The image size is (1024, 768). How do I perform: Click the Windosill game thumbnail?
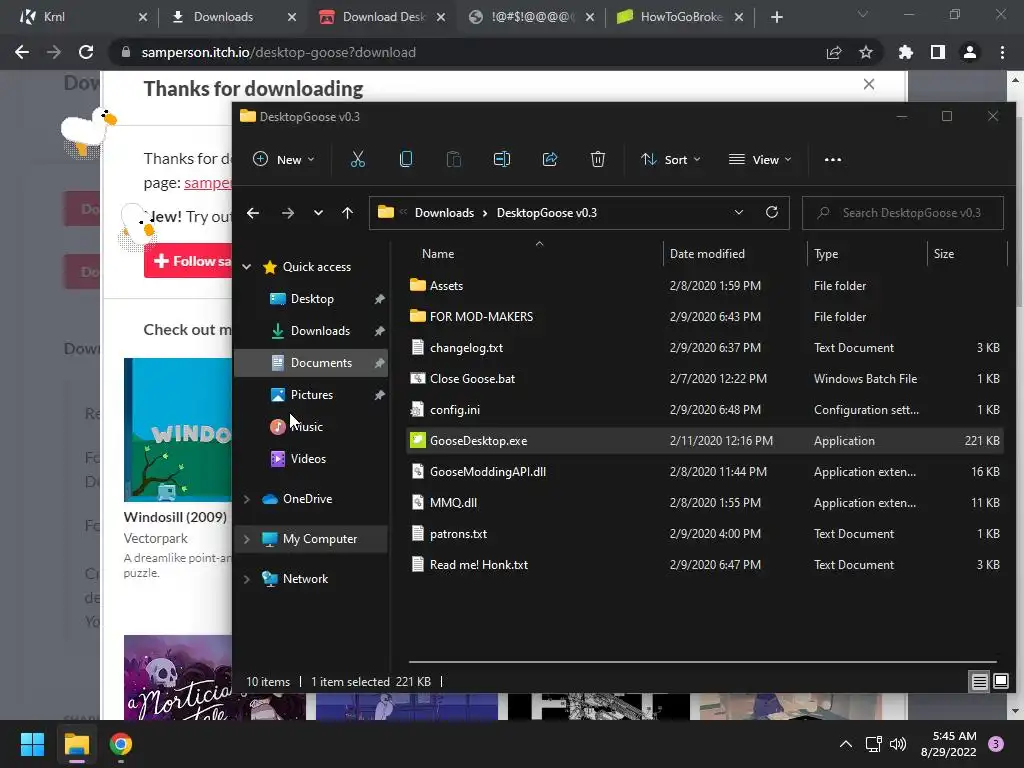click(178, 430)
